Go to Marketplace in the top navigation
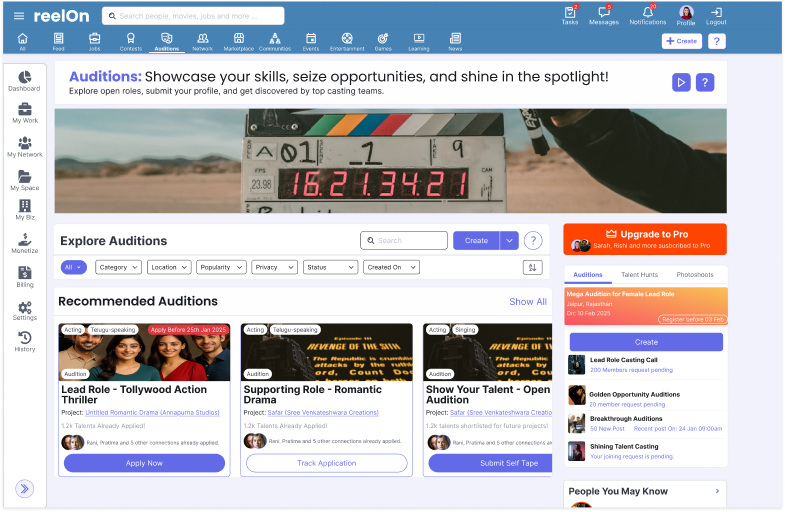Image resolution: width=785 pixels, height=512 pixels. pos(238,41)
